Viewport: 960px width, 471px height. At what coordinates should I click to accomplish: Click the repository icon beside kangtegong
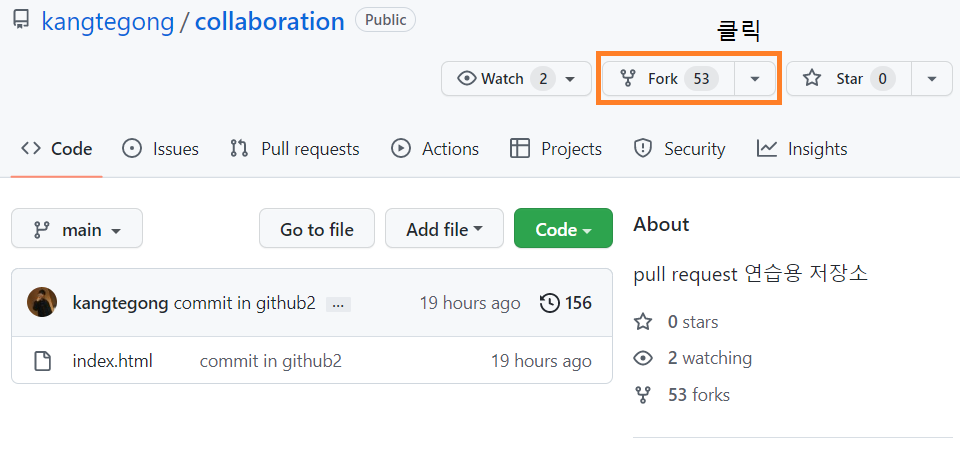[x=21, y=20]
